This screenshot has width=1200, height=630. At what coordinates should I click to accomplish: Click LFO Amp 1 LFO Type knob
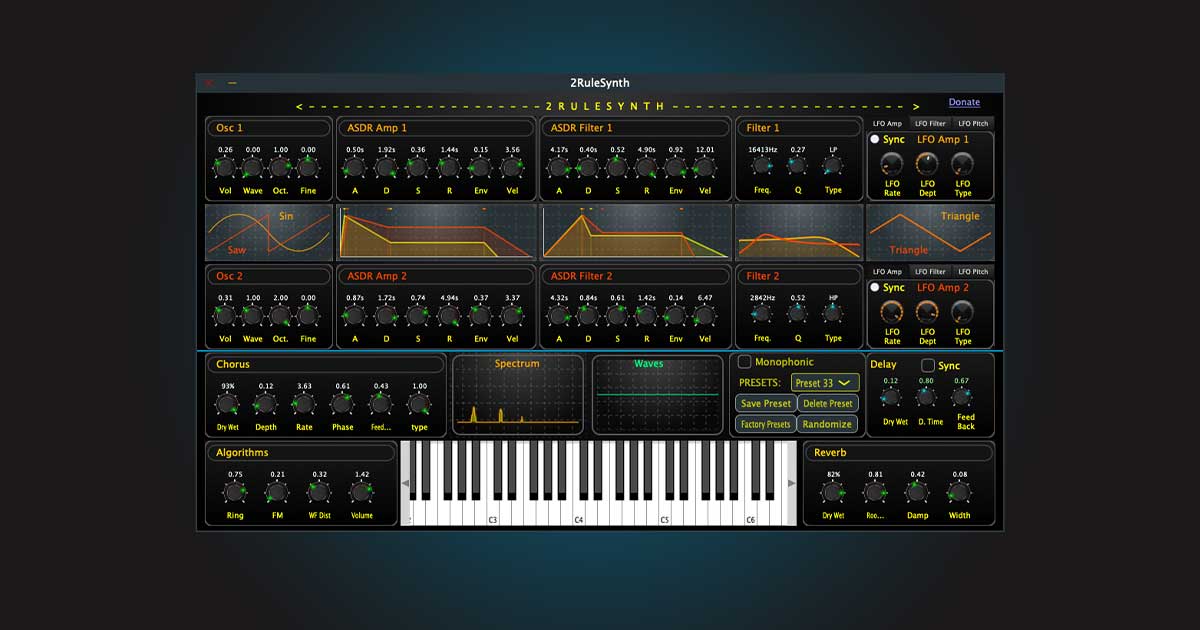[x=963, y=164]
